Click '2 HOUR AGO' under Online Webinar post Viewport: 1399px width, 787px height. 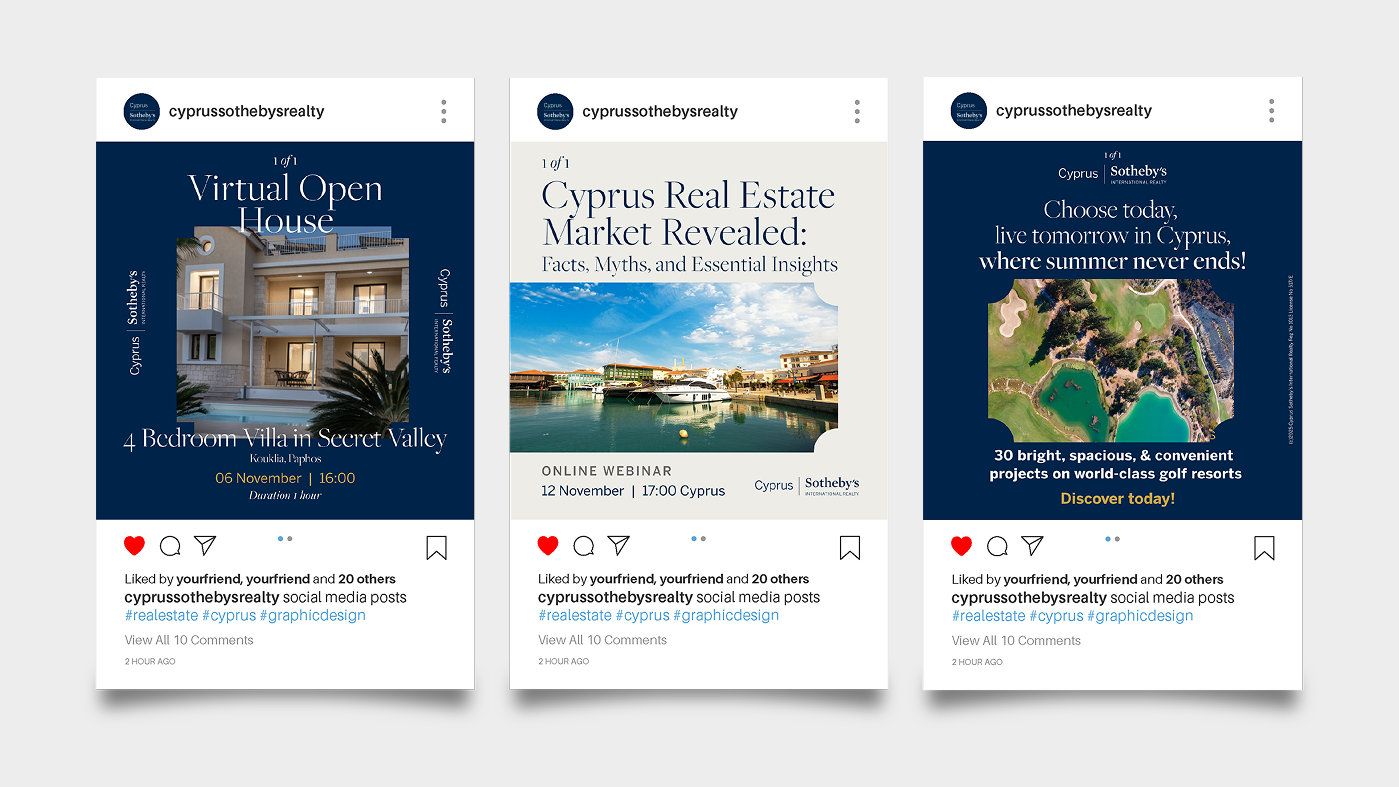coord(564,662)
